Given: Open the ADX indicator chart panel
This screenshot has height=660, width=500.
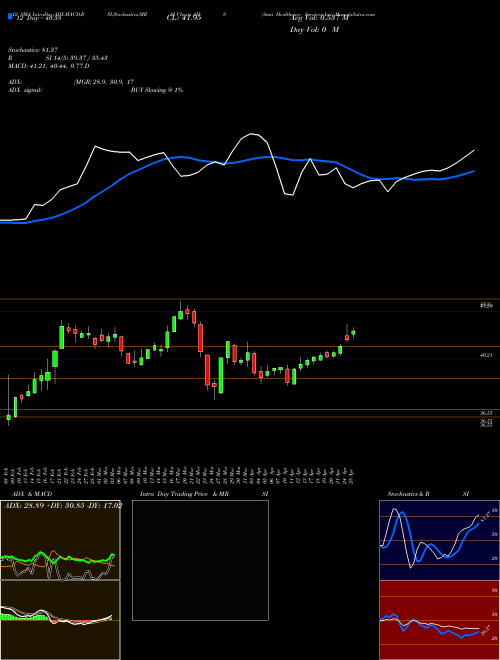Looking at the screenshot, I should 60,540.
